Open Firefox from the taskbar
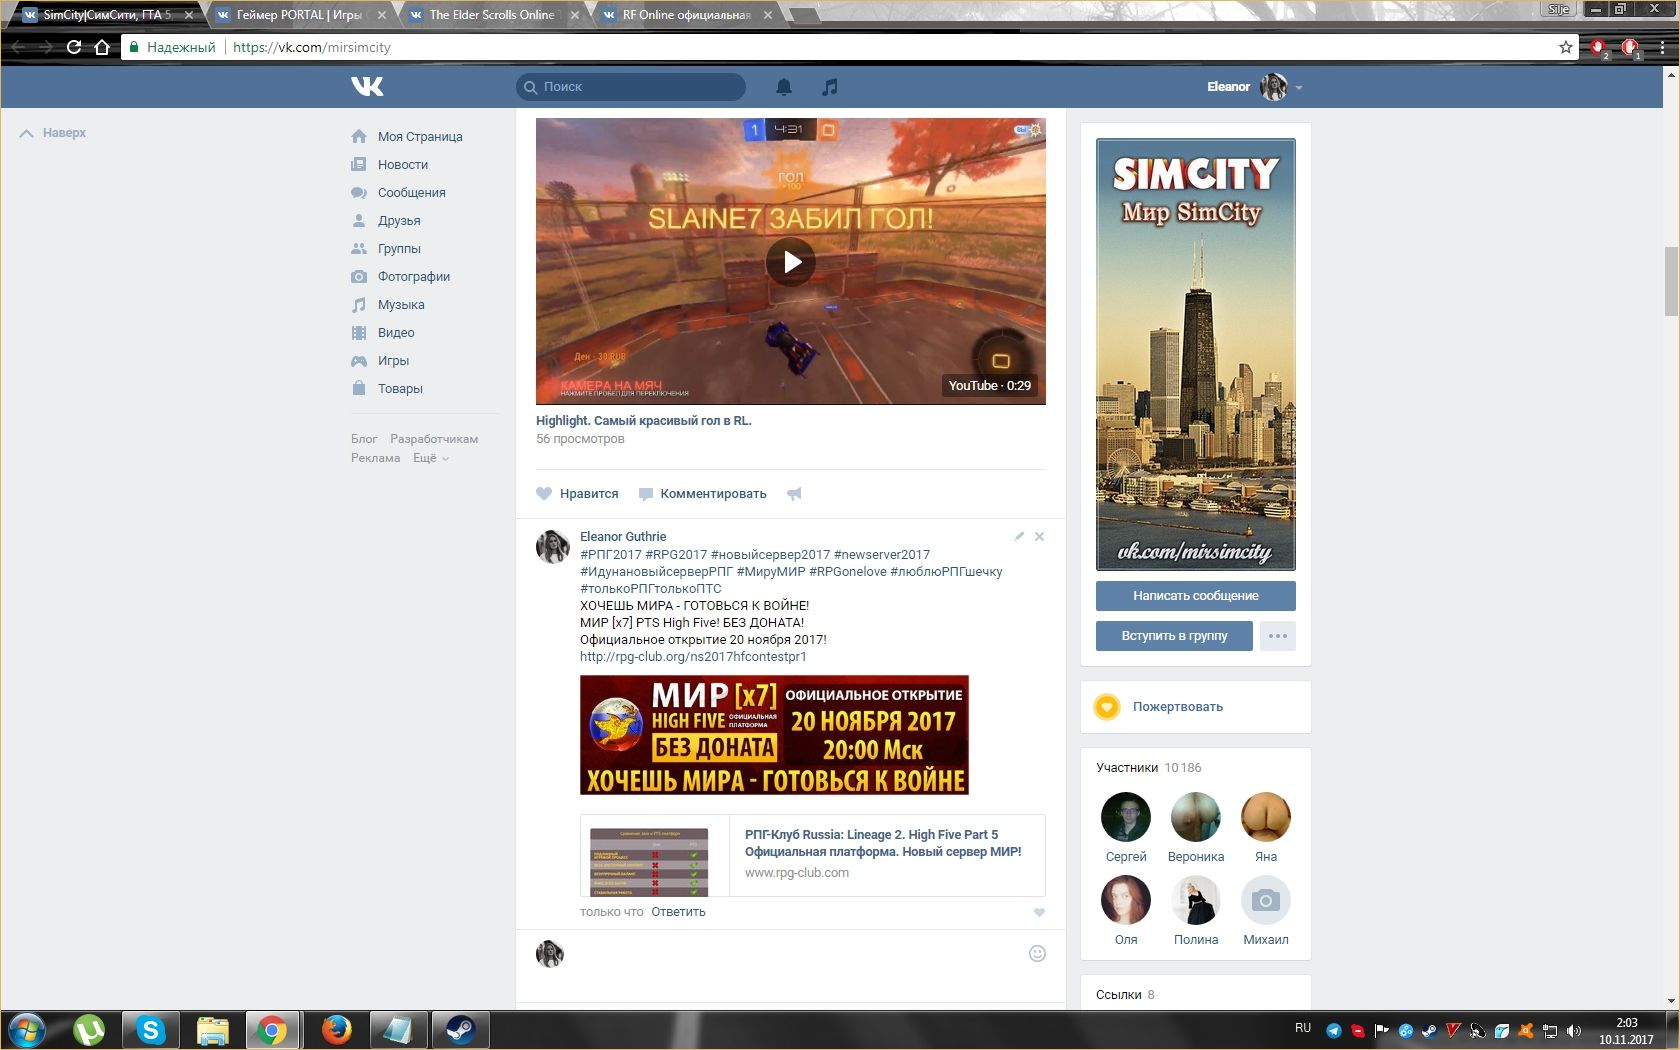The image size is (1680, 1050). tap(336, 1030)
